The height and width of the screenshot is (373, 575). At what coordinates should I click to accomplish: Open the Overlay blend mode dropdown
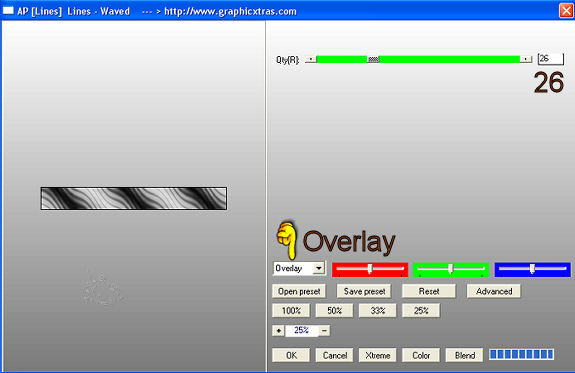[319, 268]
